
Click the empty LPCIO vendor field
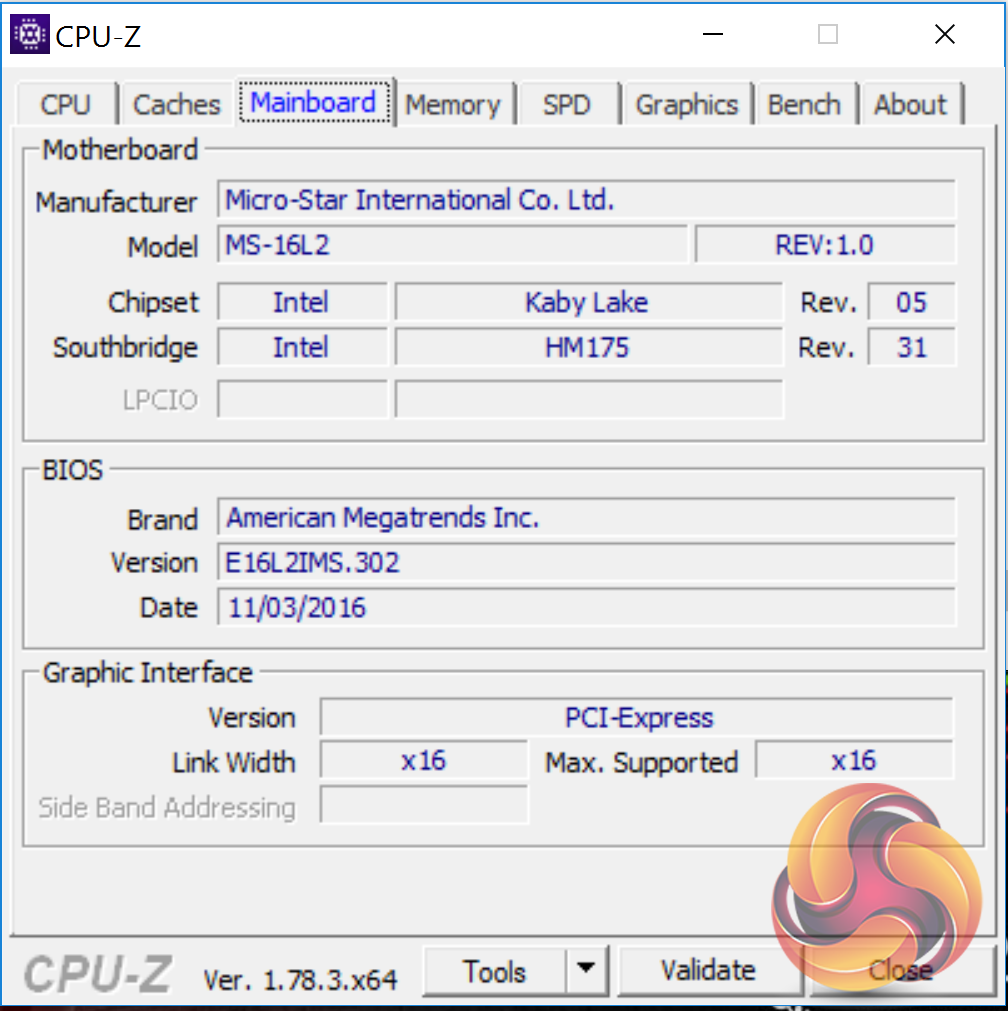[302, 400]
